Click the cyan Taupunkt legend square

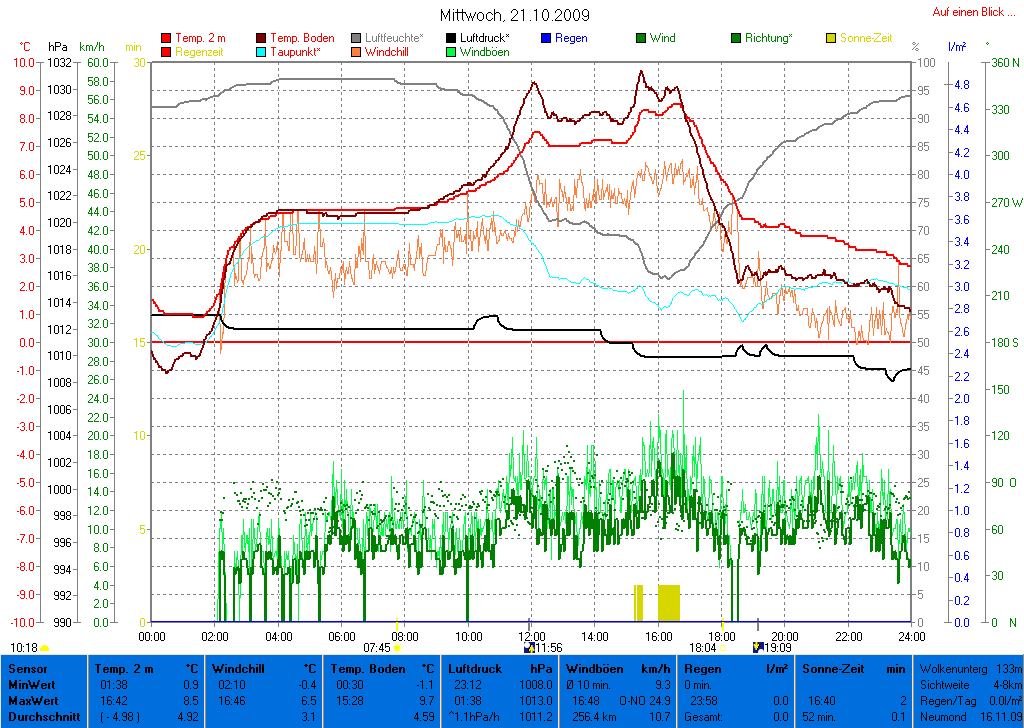[262, 52]
